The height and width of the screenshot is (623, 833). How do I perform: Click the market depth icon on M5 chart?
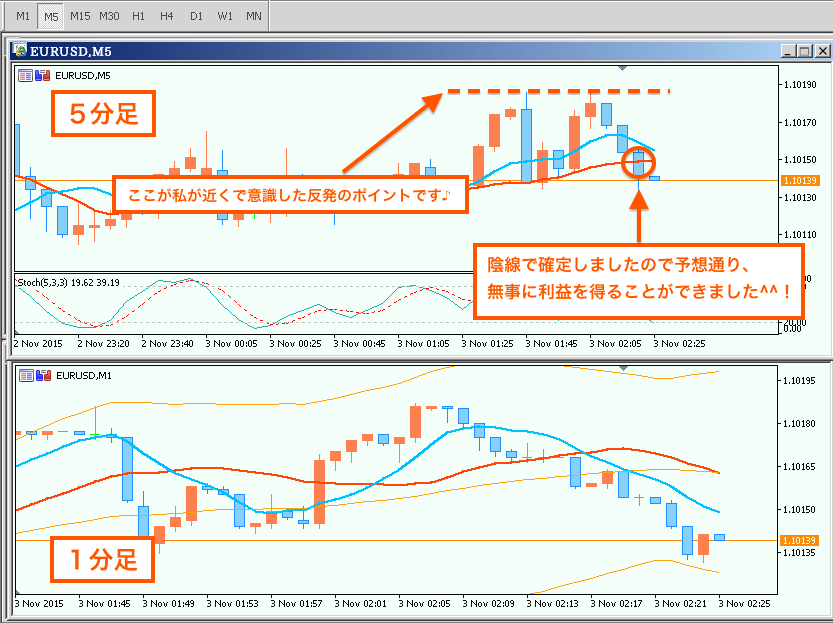pyautogui.click(x=42, y=74)
